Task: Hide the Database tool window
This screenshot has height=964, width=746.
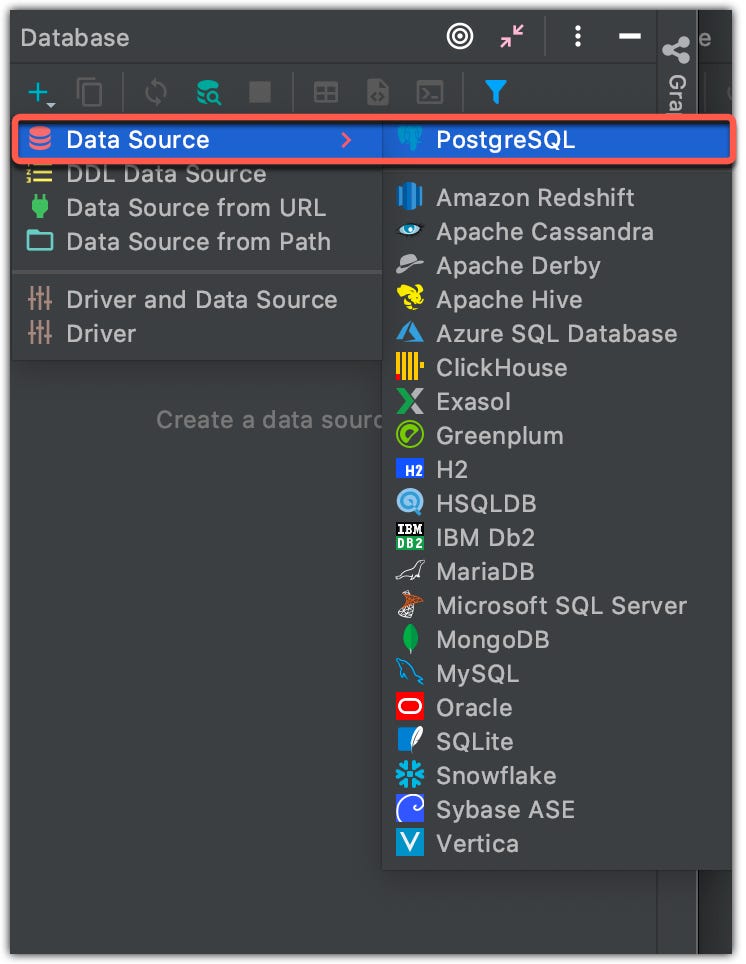Action: pyautogui.click(x=629, y=36)
